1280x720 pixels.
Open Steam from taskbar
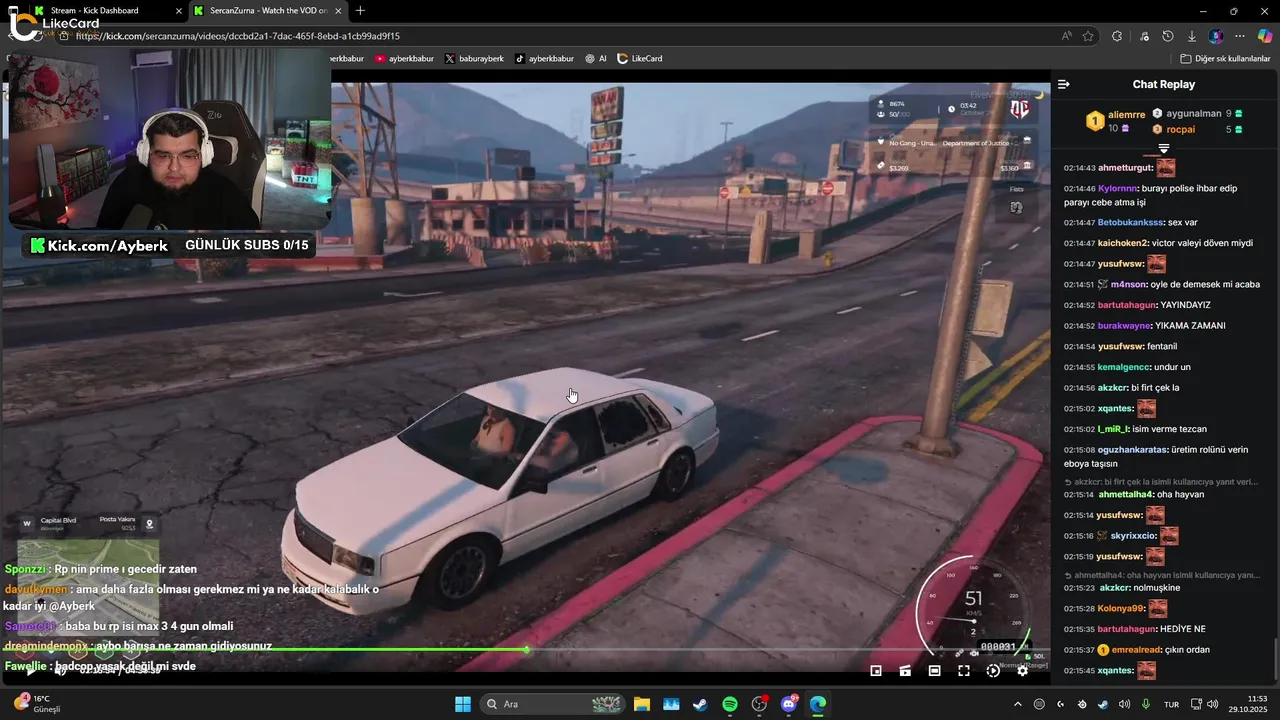(x=700, y=704)
